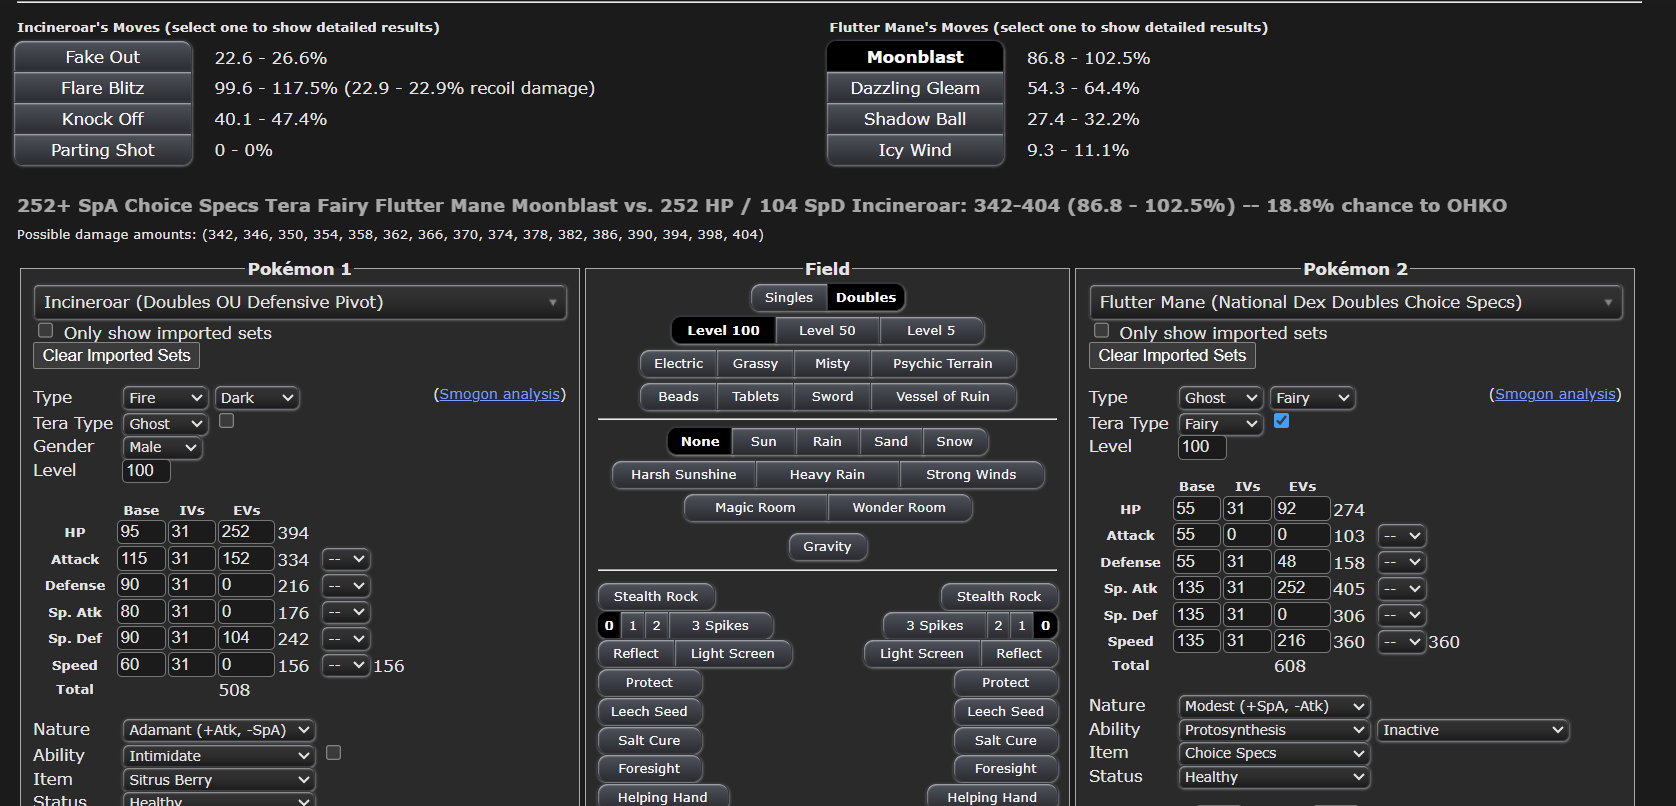Enable Electric terrain
Image resolution: width=1676 pixels, height=806 pixels.
pyautogui.click(x=679, y=363)
